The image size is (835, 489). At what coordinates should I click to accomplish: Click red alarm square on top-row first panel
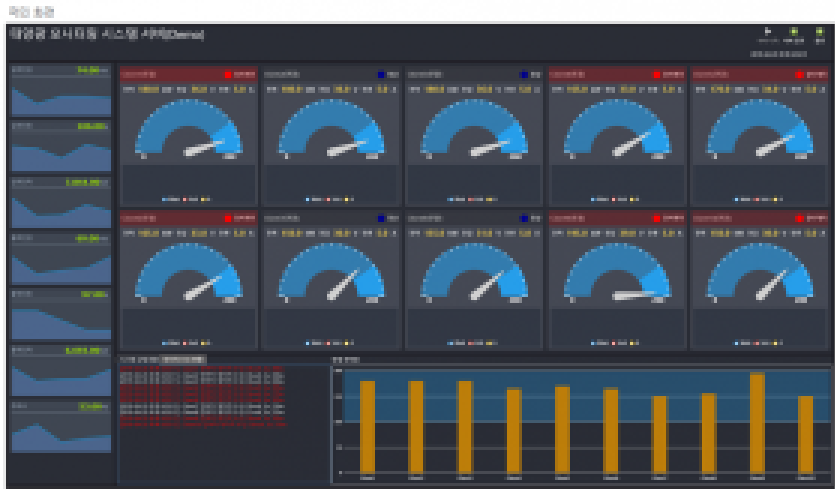coord(228,75)
